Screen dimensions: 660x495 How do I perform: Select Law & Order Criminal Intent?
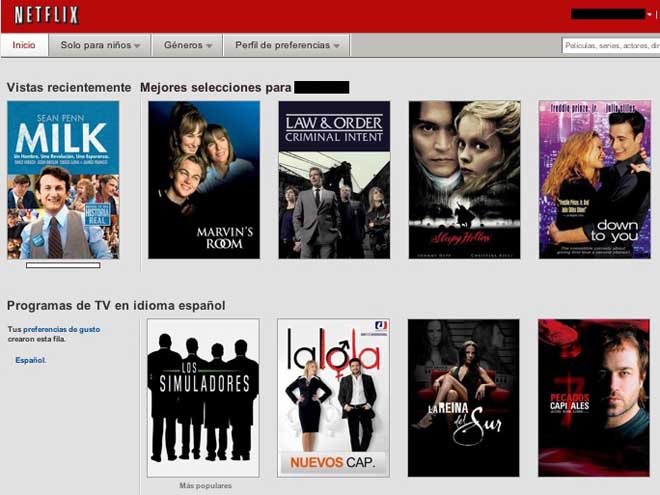[x=334, y=179]
